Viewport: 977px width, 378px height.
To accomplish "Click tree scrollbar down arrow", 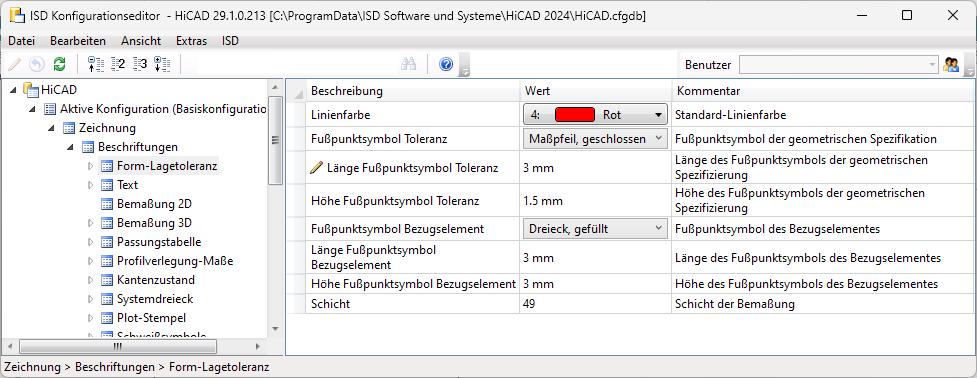I will pyautogui.click(x=275, y=329).
